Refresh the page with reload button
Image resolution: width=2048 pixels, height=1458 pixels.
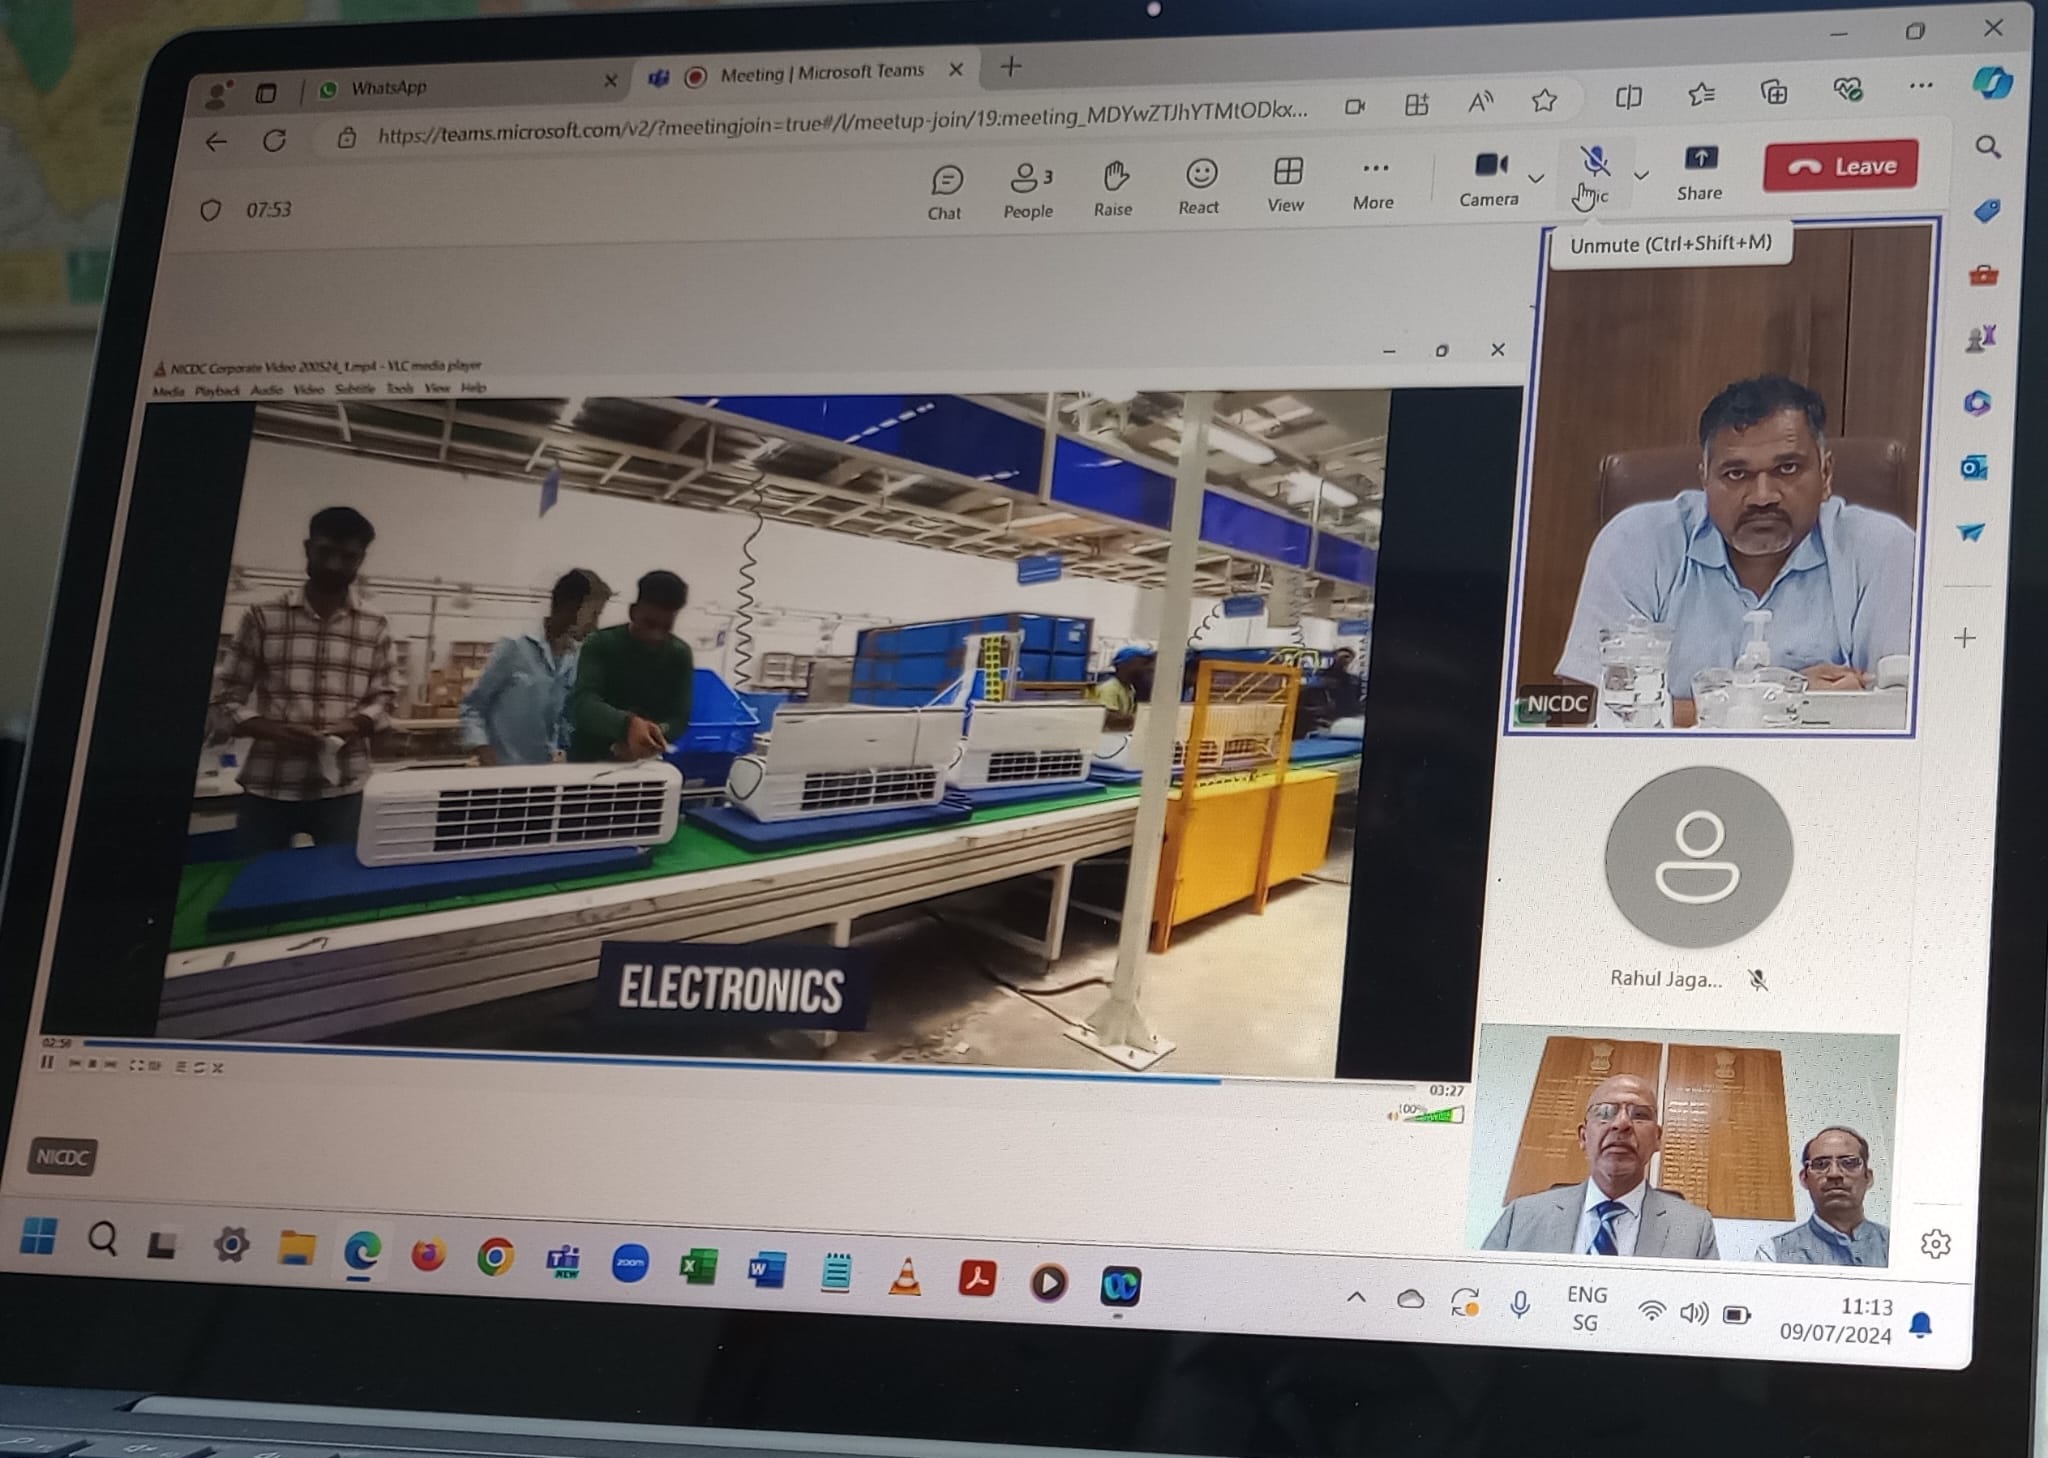click(x=274, y=141)
